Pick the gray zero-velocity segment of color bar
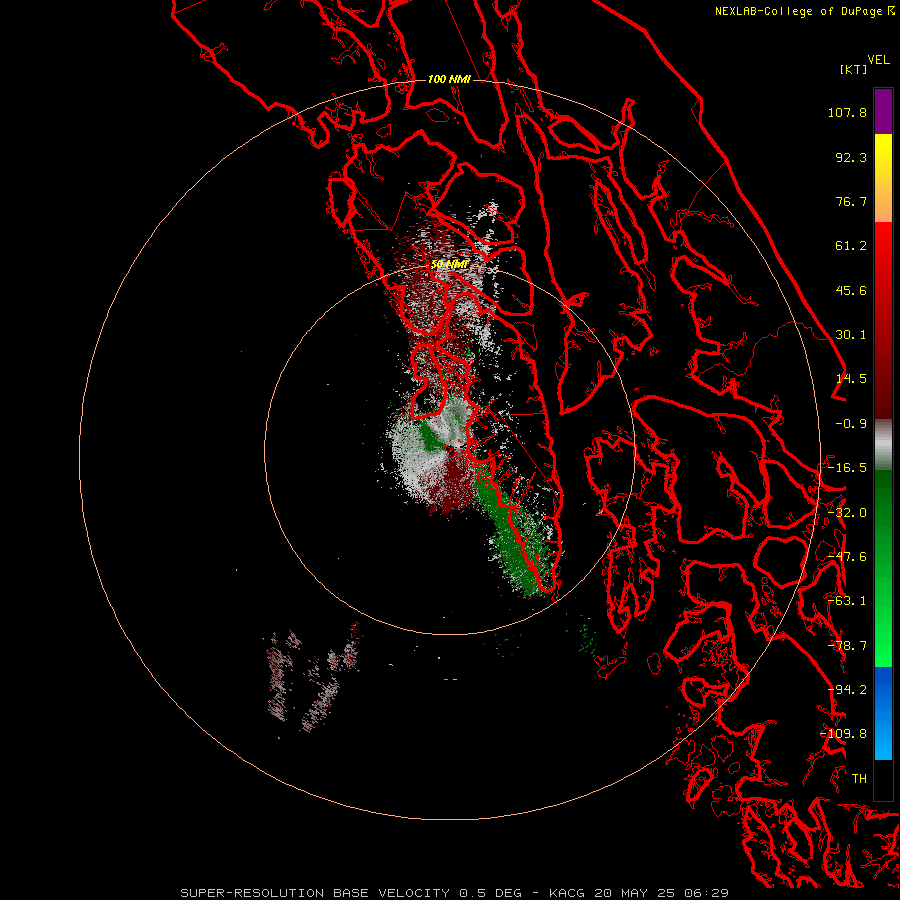The image size is (900, 900). (x=883, y=445)
